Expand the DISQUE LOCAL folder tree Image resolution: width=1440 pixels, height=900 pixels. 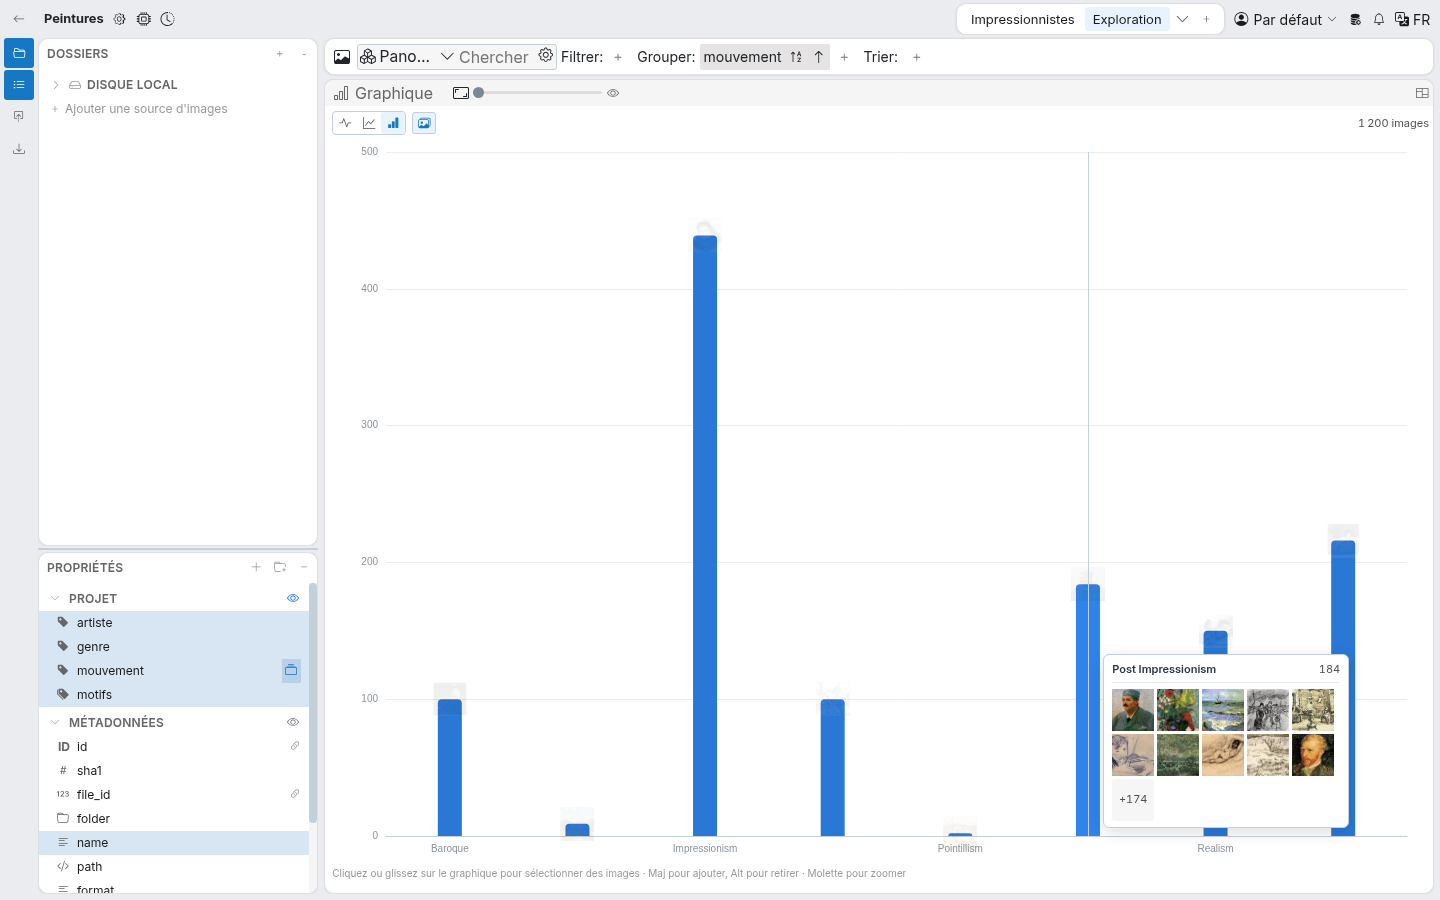coord(56,85)
